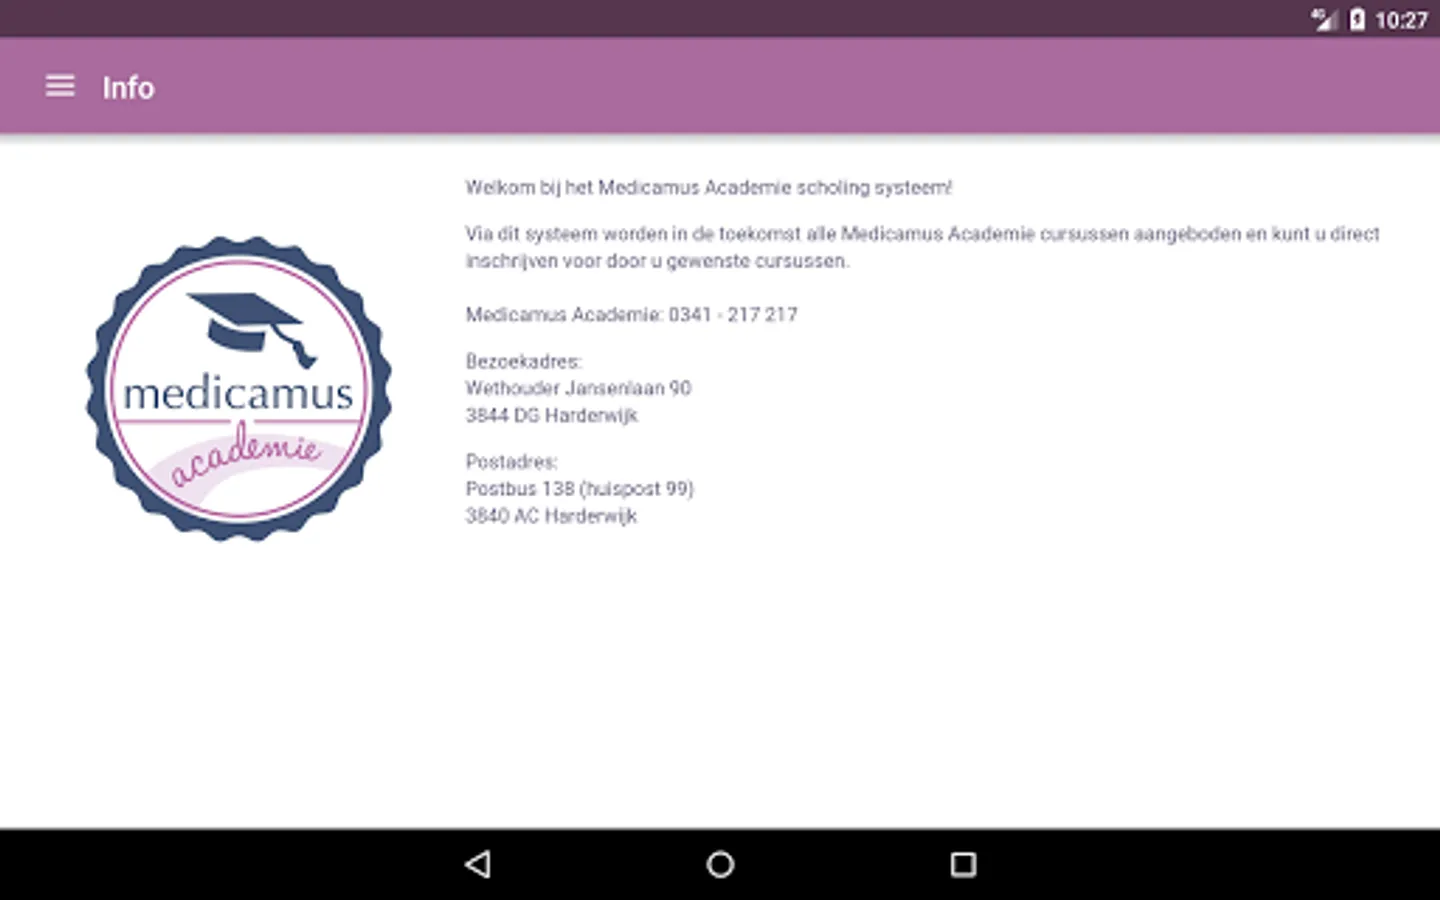
Task: Select '3844 DG Harderwijk' line
Action: click(551, 415)
